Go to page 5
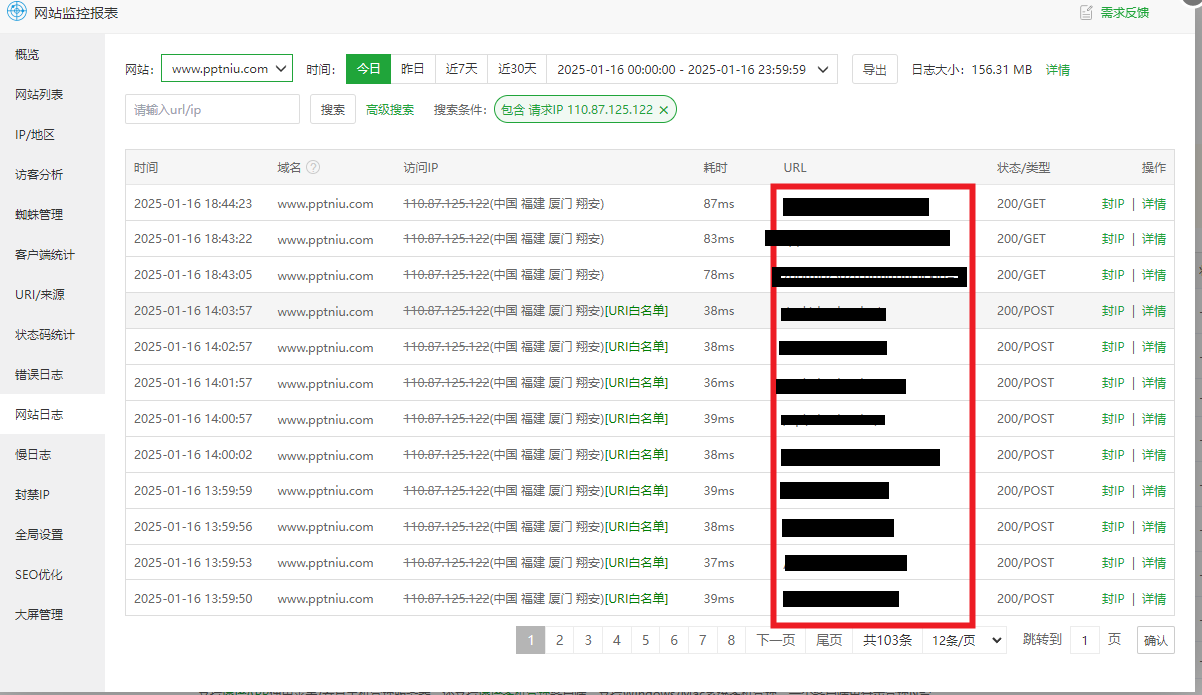 point(645,640)
